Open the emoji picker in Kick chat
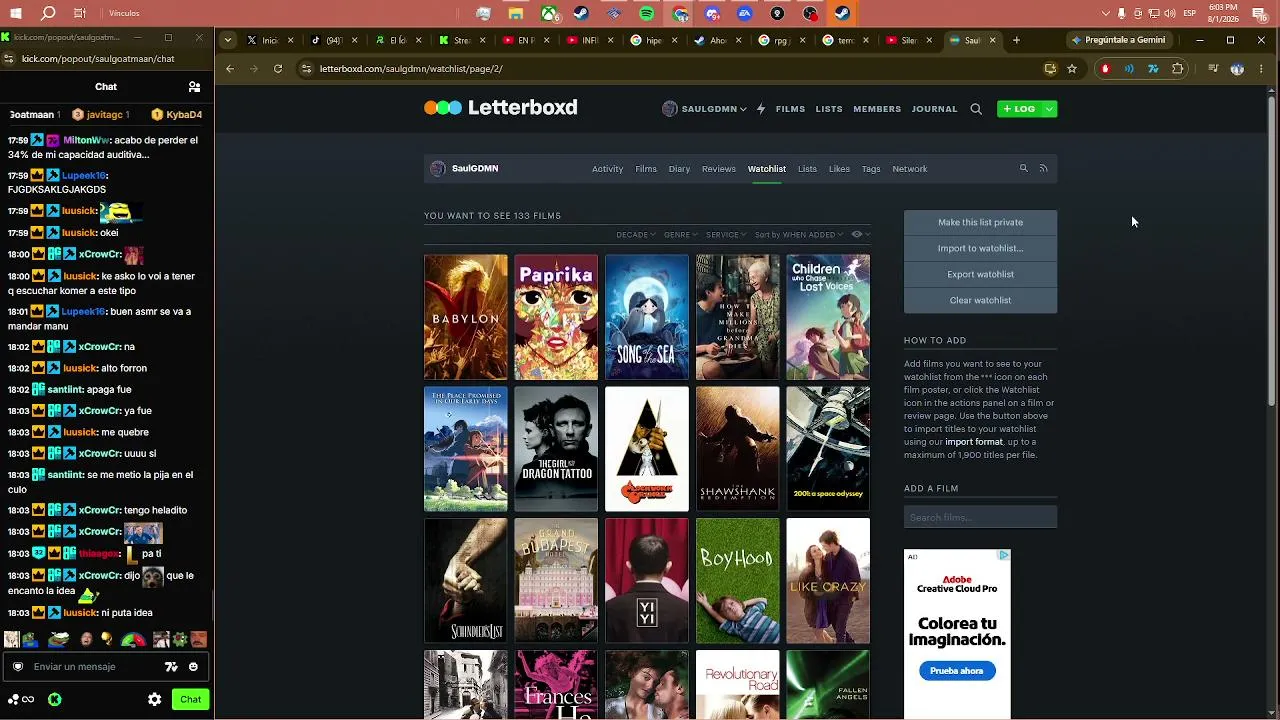Screen dimensions: 1280x720 [x=193, y=667]
